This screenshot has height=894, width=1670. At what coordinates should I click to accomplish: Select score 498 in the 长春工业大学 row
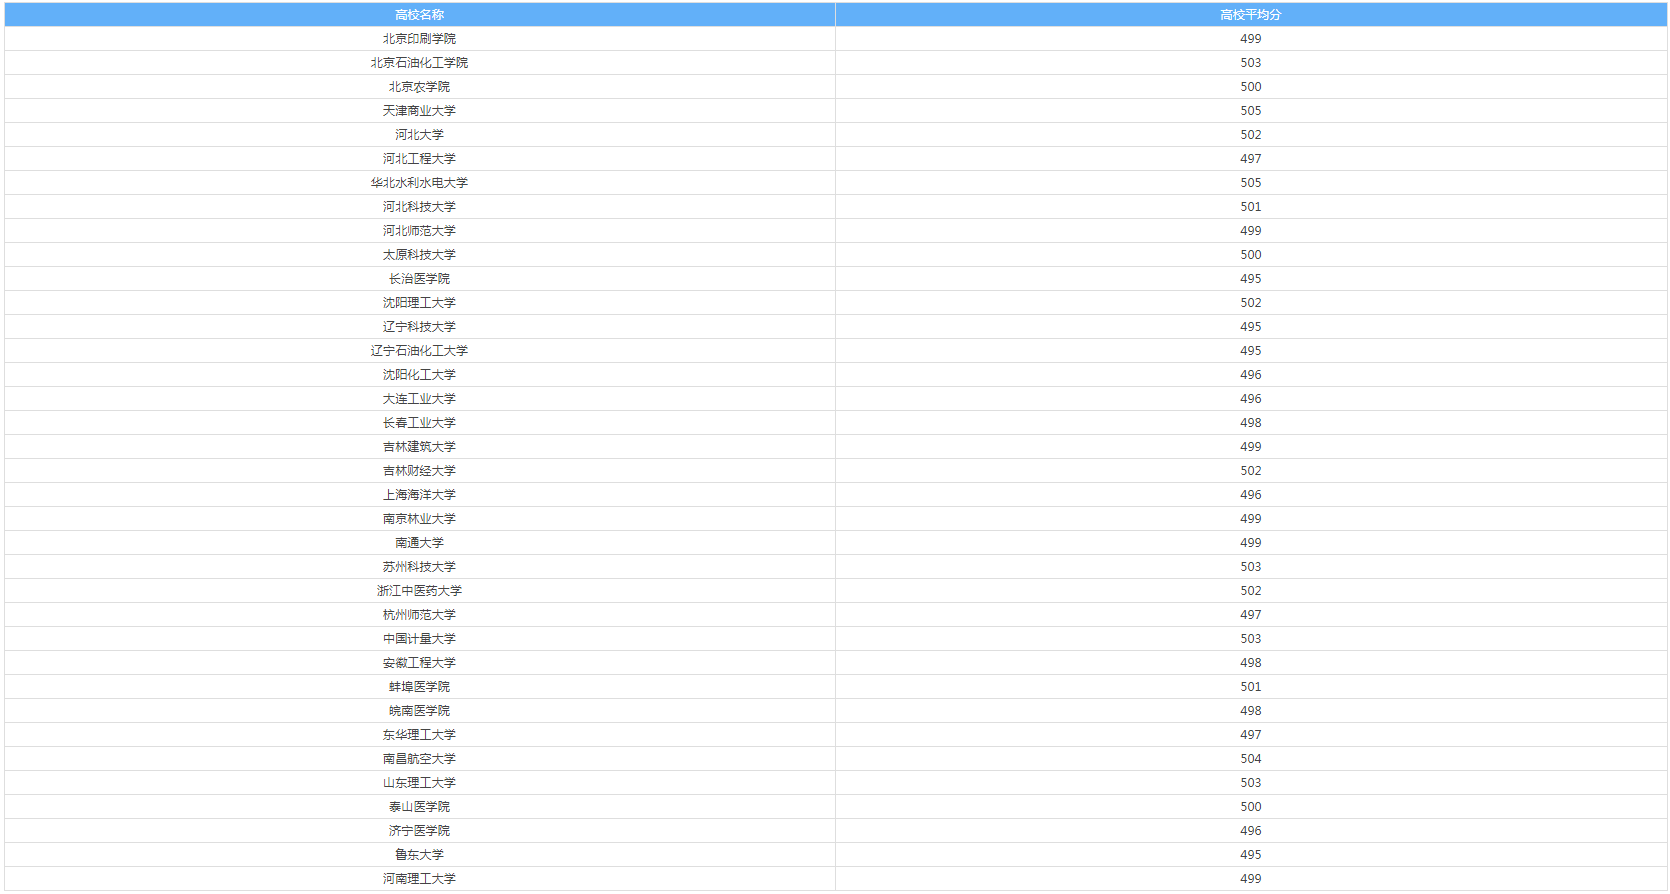click(1251, 423)
